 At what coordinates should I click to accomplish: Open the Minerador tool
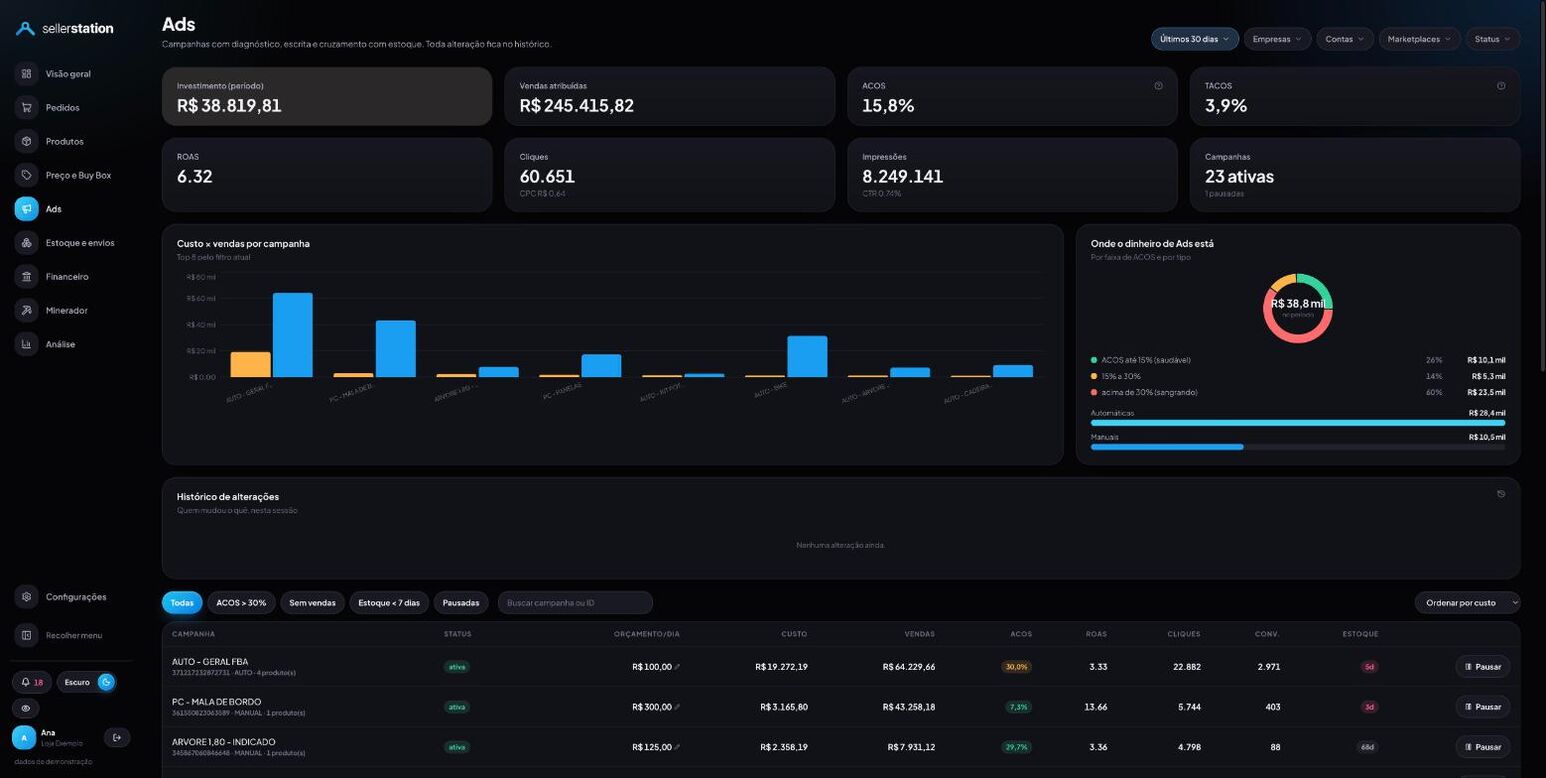pos(66,311)
